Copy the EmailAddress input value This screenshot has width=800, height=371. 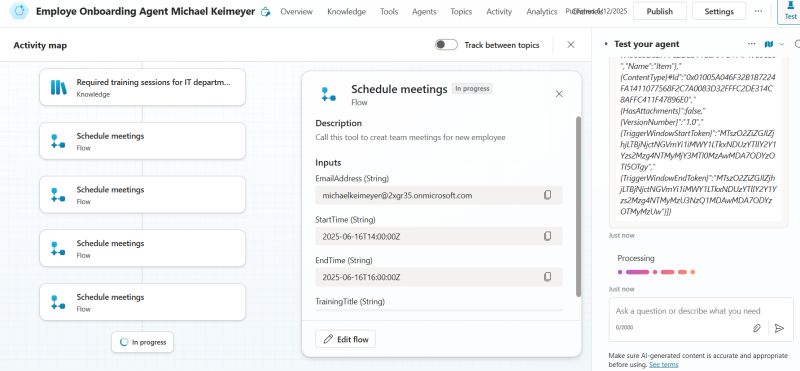(547, 195)
